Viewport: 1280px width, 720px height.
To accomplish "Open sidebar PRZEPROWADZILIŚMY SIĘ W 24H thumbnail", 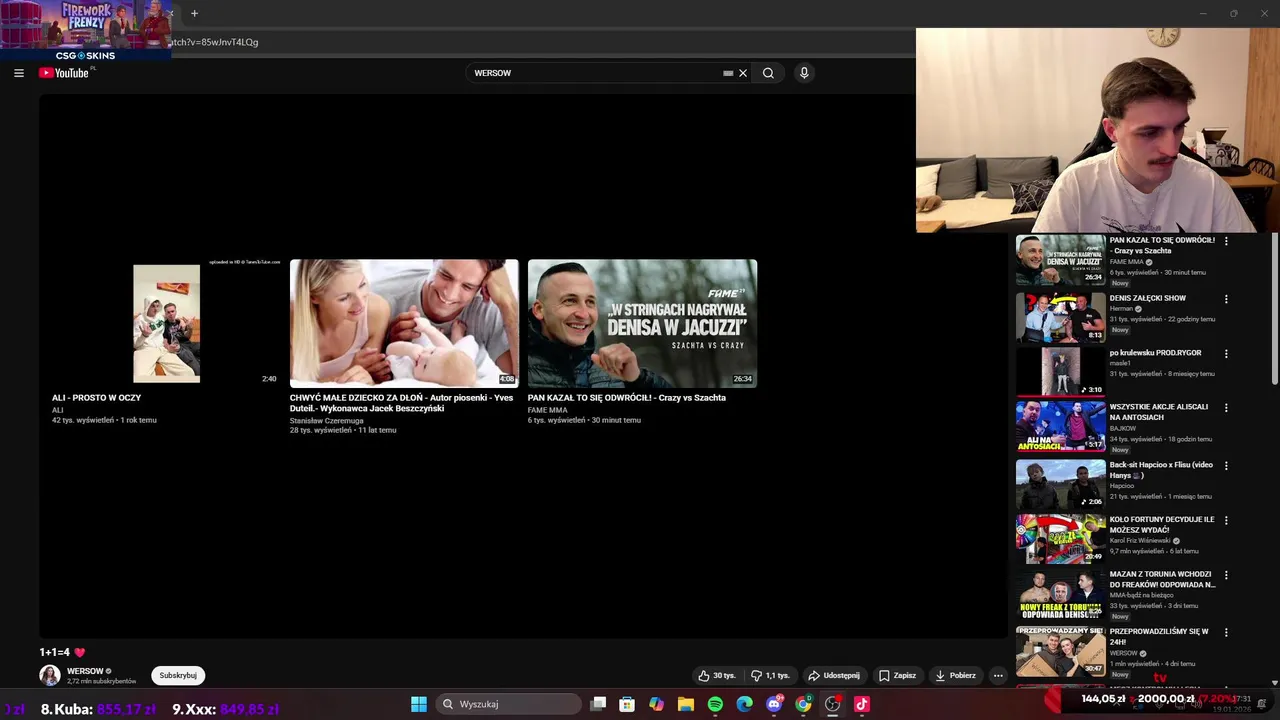I will pos(1060,651).
